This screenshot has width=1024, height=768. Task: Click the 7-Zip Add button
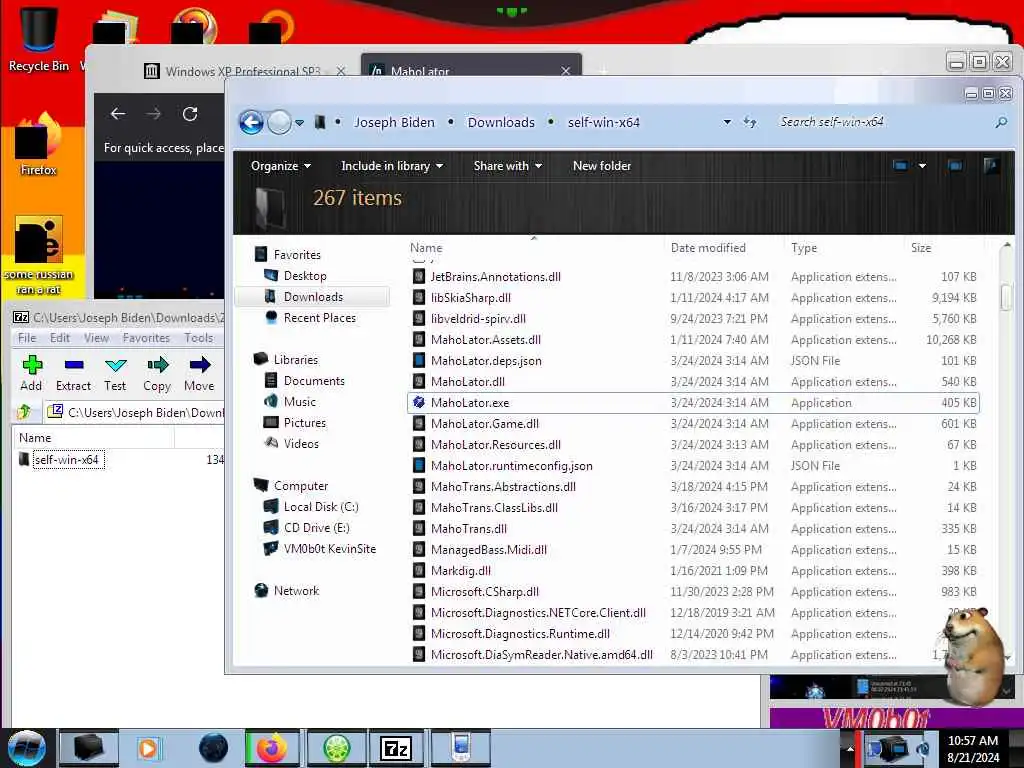31,373
